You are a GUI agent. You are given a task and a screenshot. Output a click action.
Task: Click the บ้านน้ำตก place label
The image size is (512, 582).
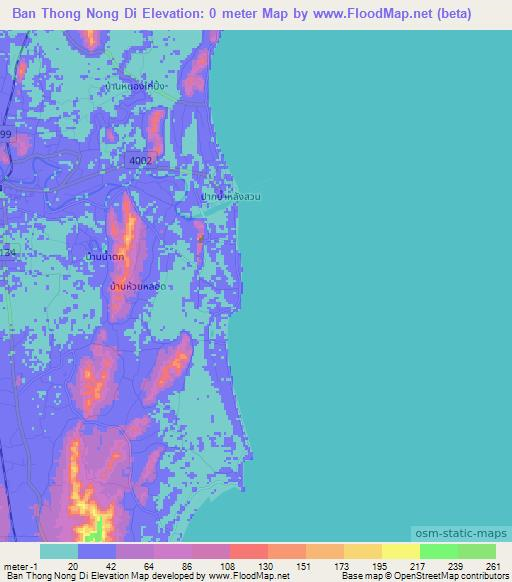point(104,256)
